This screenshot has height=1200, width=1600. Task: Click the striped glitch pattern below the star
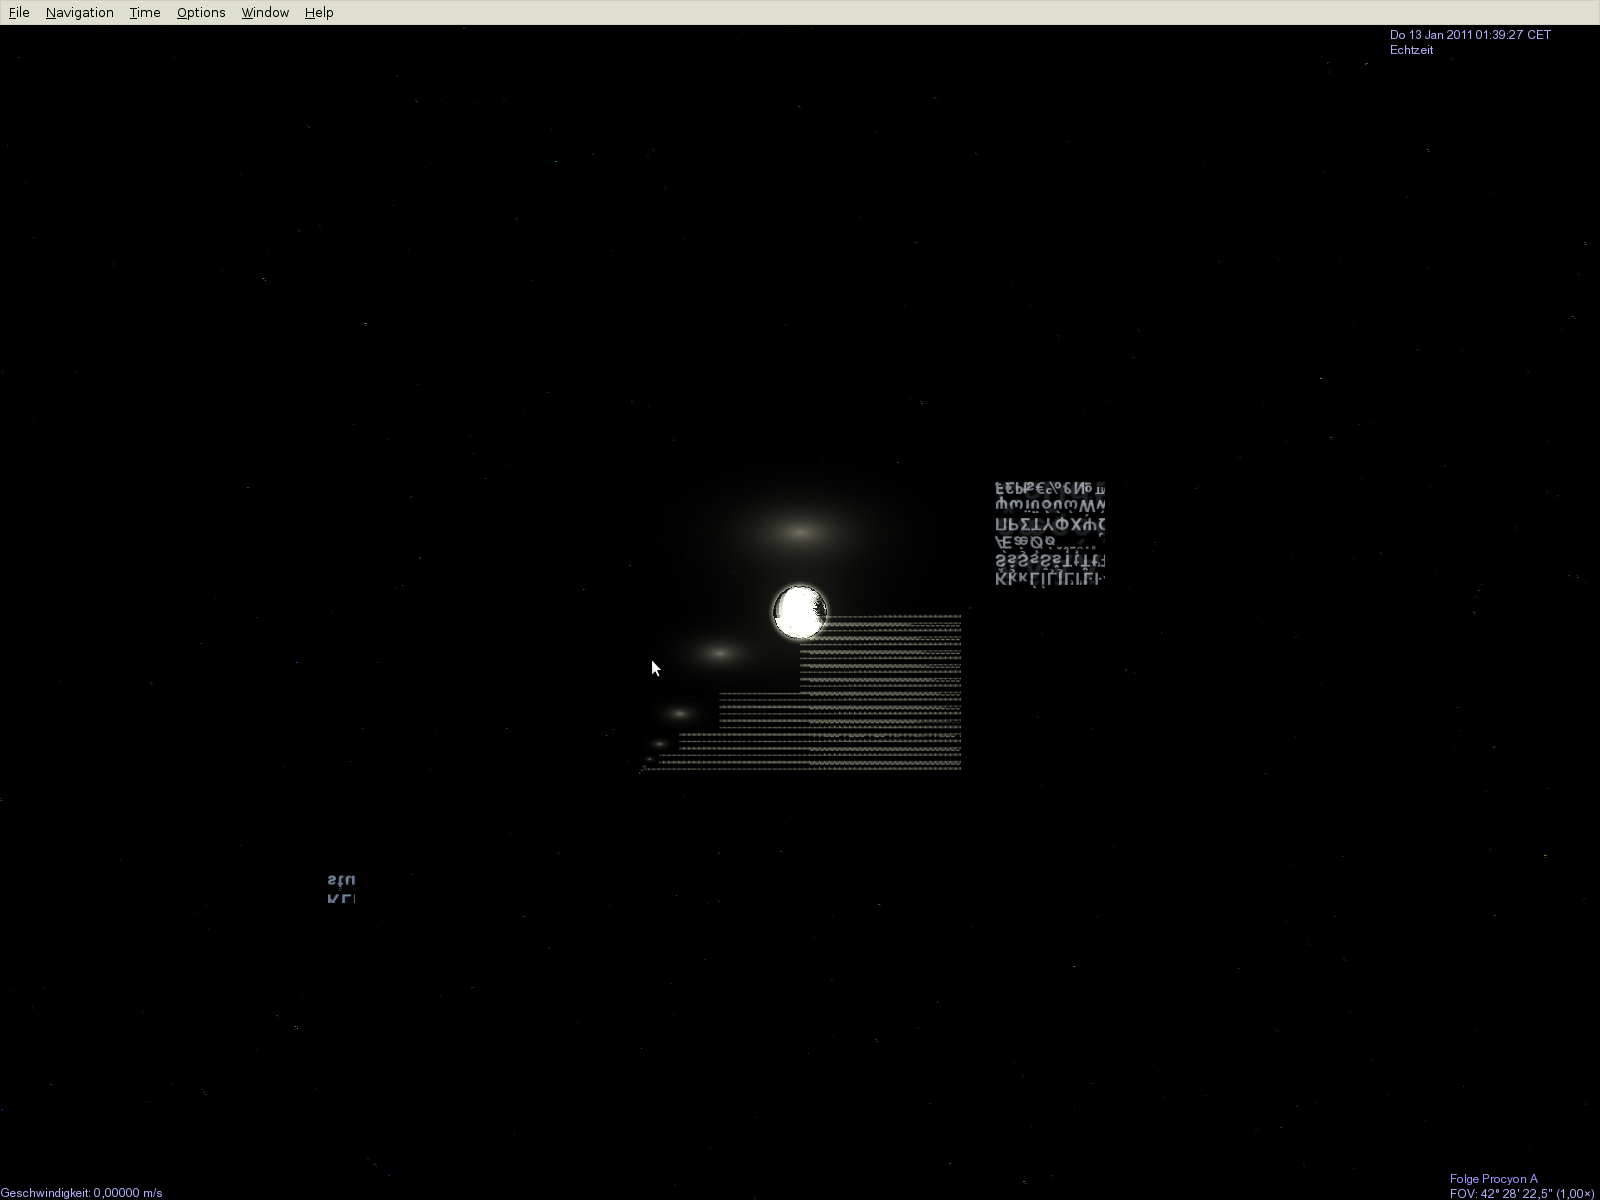point(880,700)
